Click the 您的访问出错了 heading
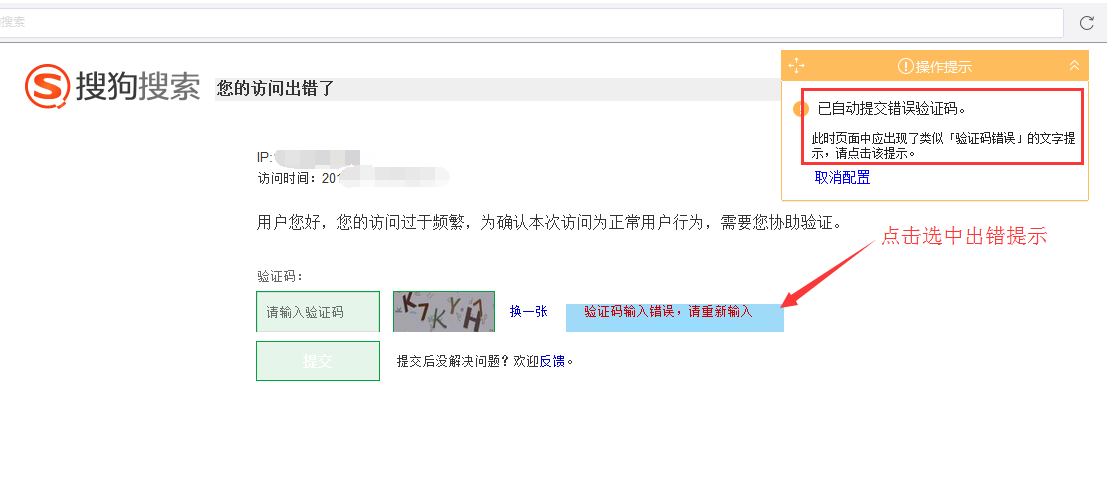Image resolution: width=1109 pixels, height=484 pixels. [x=274, y=88]
